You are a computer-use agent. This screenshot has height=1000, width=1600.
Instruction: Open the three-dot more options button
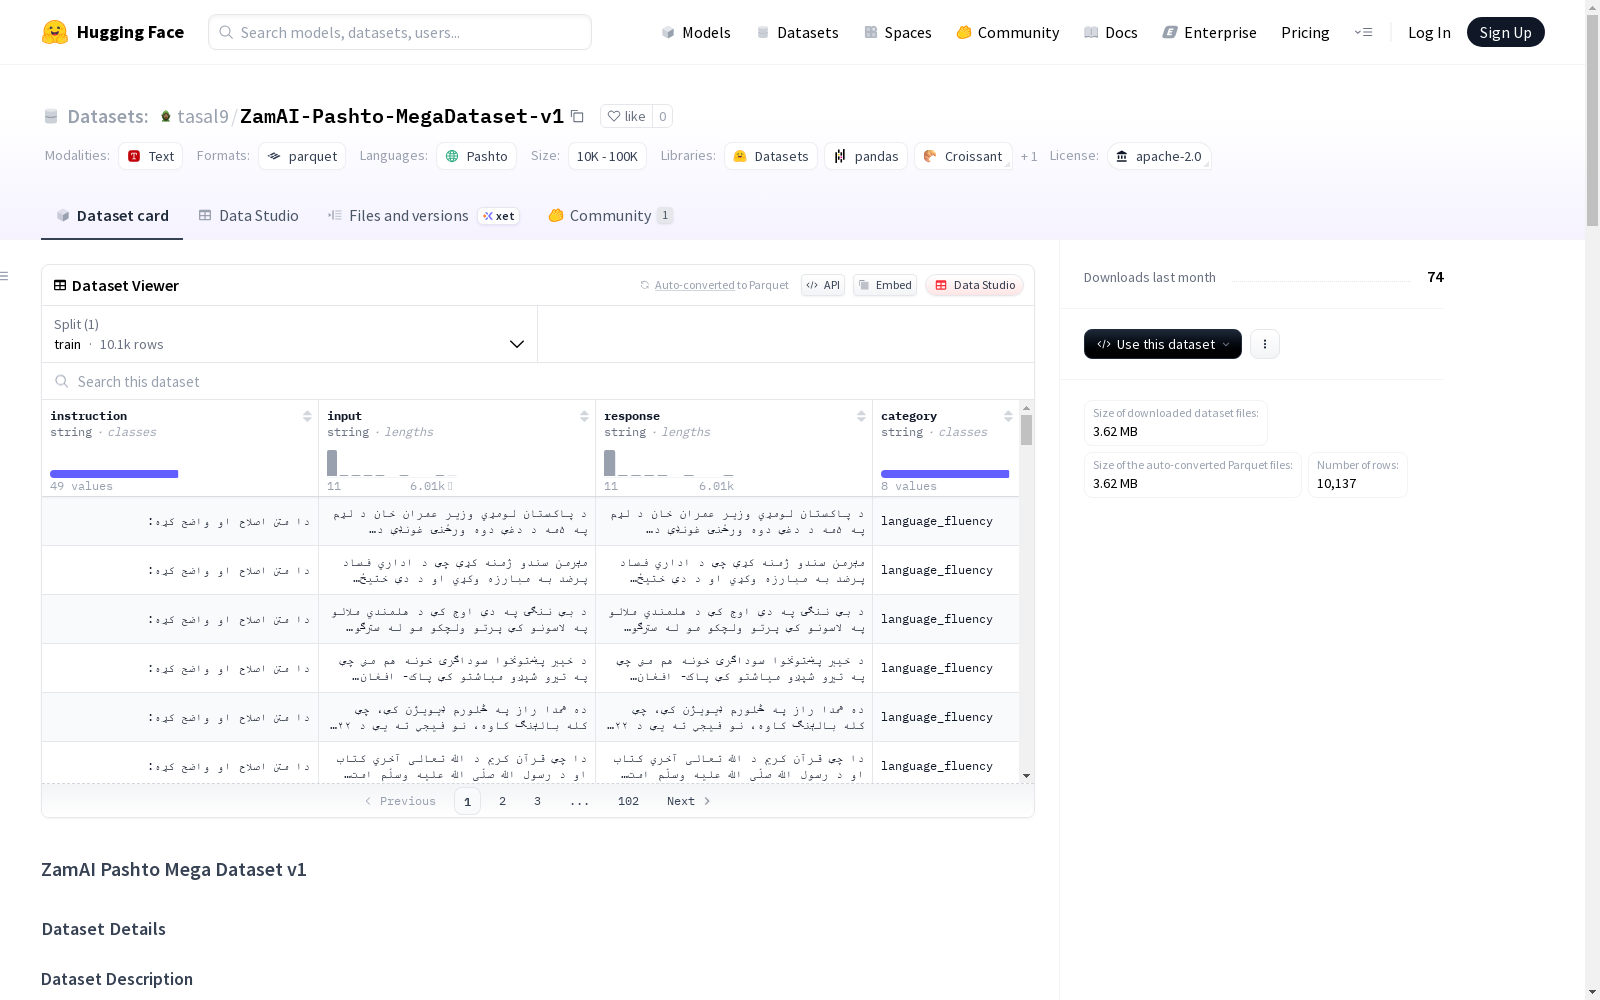[1265, 344]
